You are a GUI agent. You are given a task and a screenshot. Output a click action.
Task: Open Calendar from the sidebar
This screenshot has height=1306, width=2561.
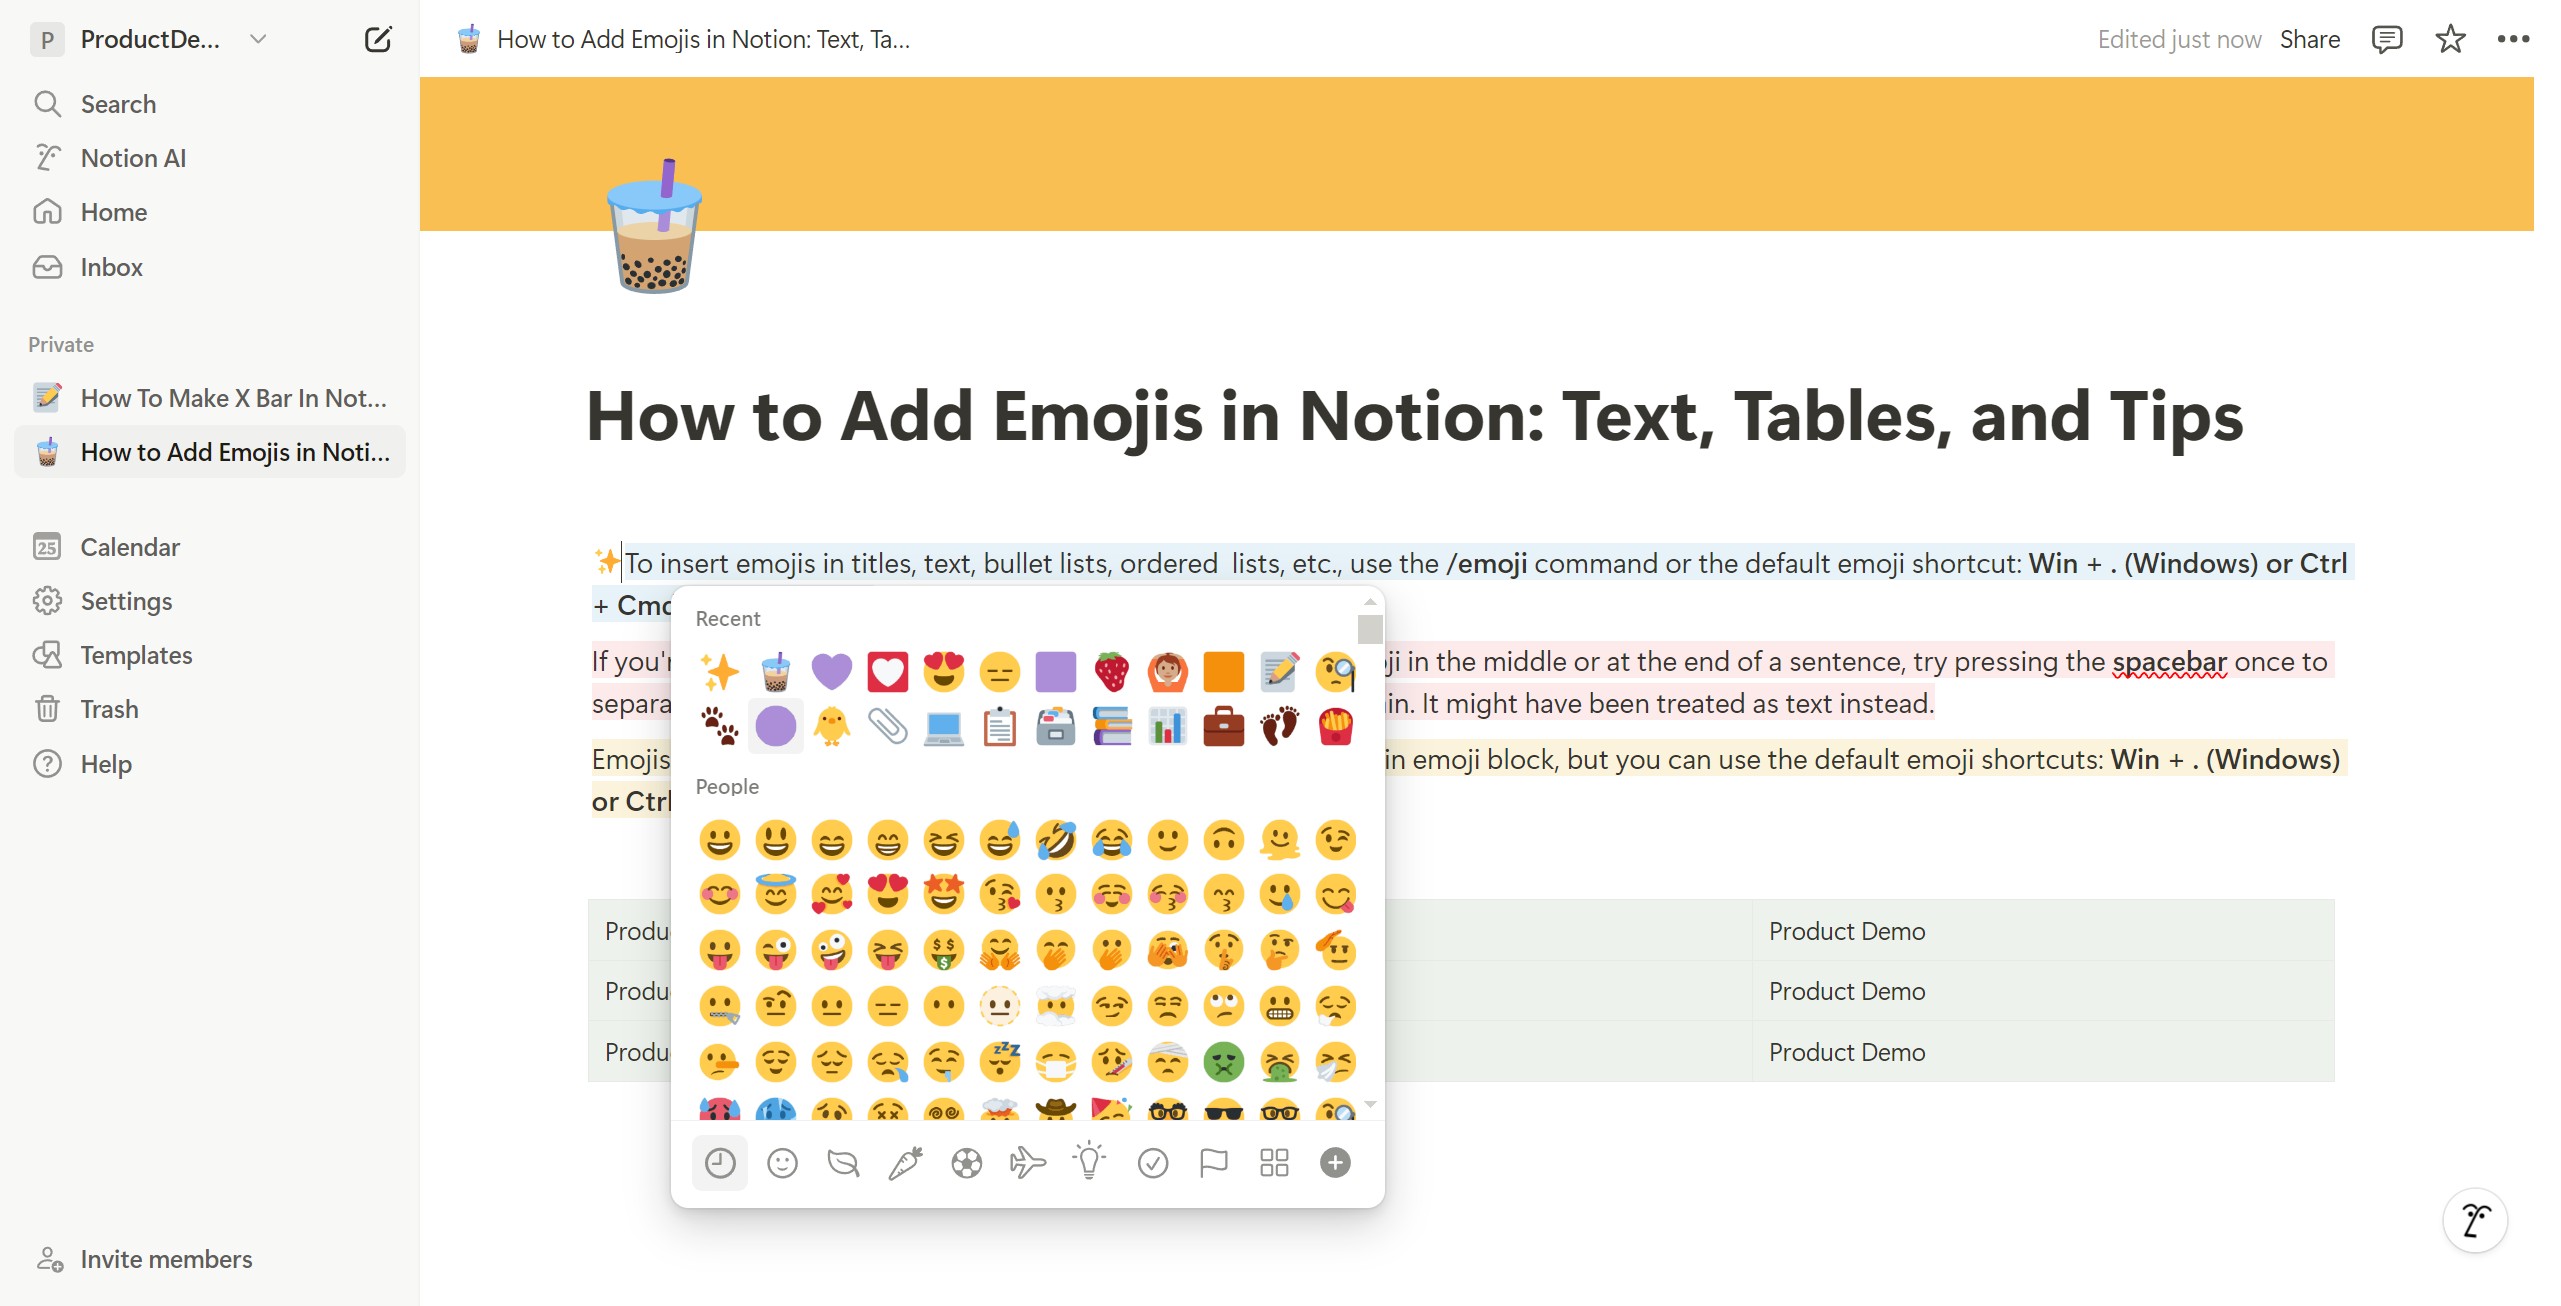point(210,547)
